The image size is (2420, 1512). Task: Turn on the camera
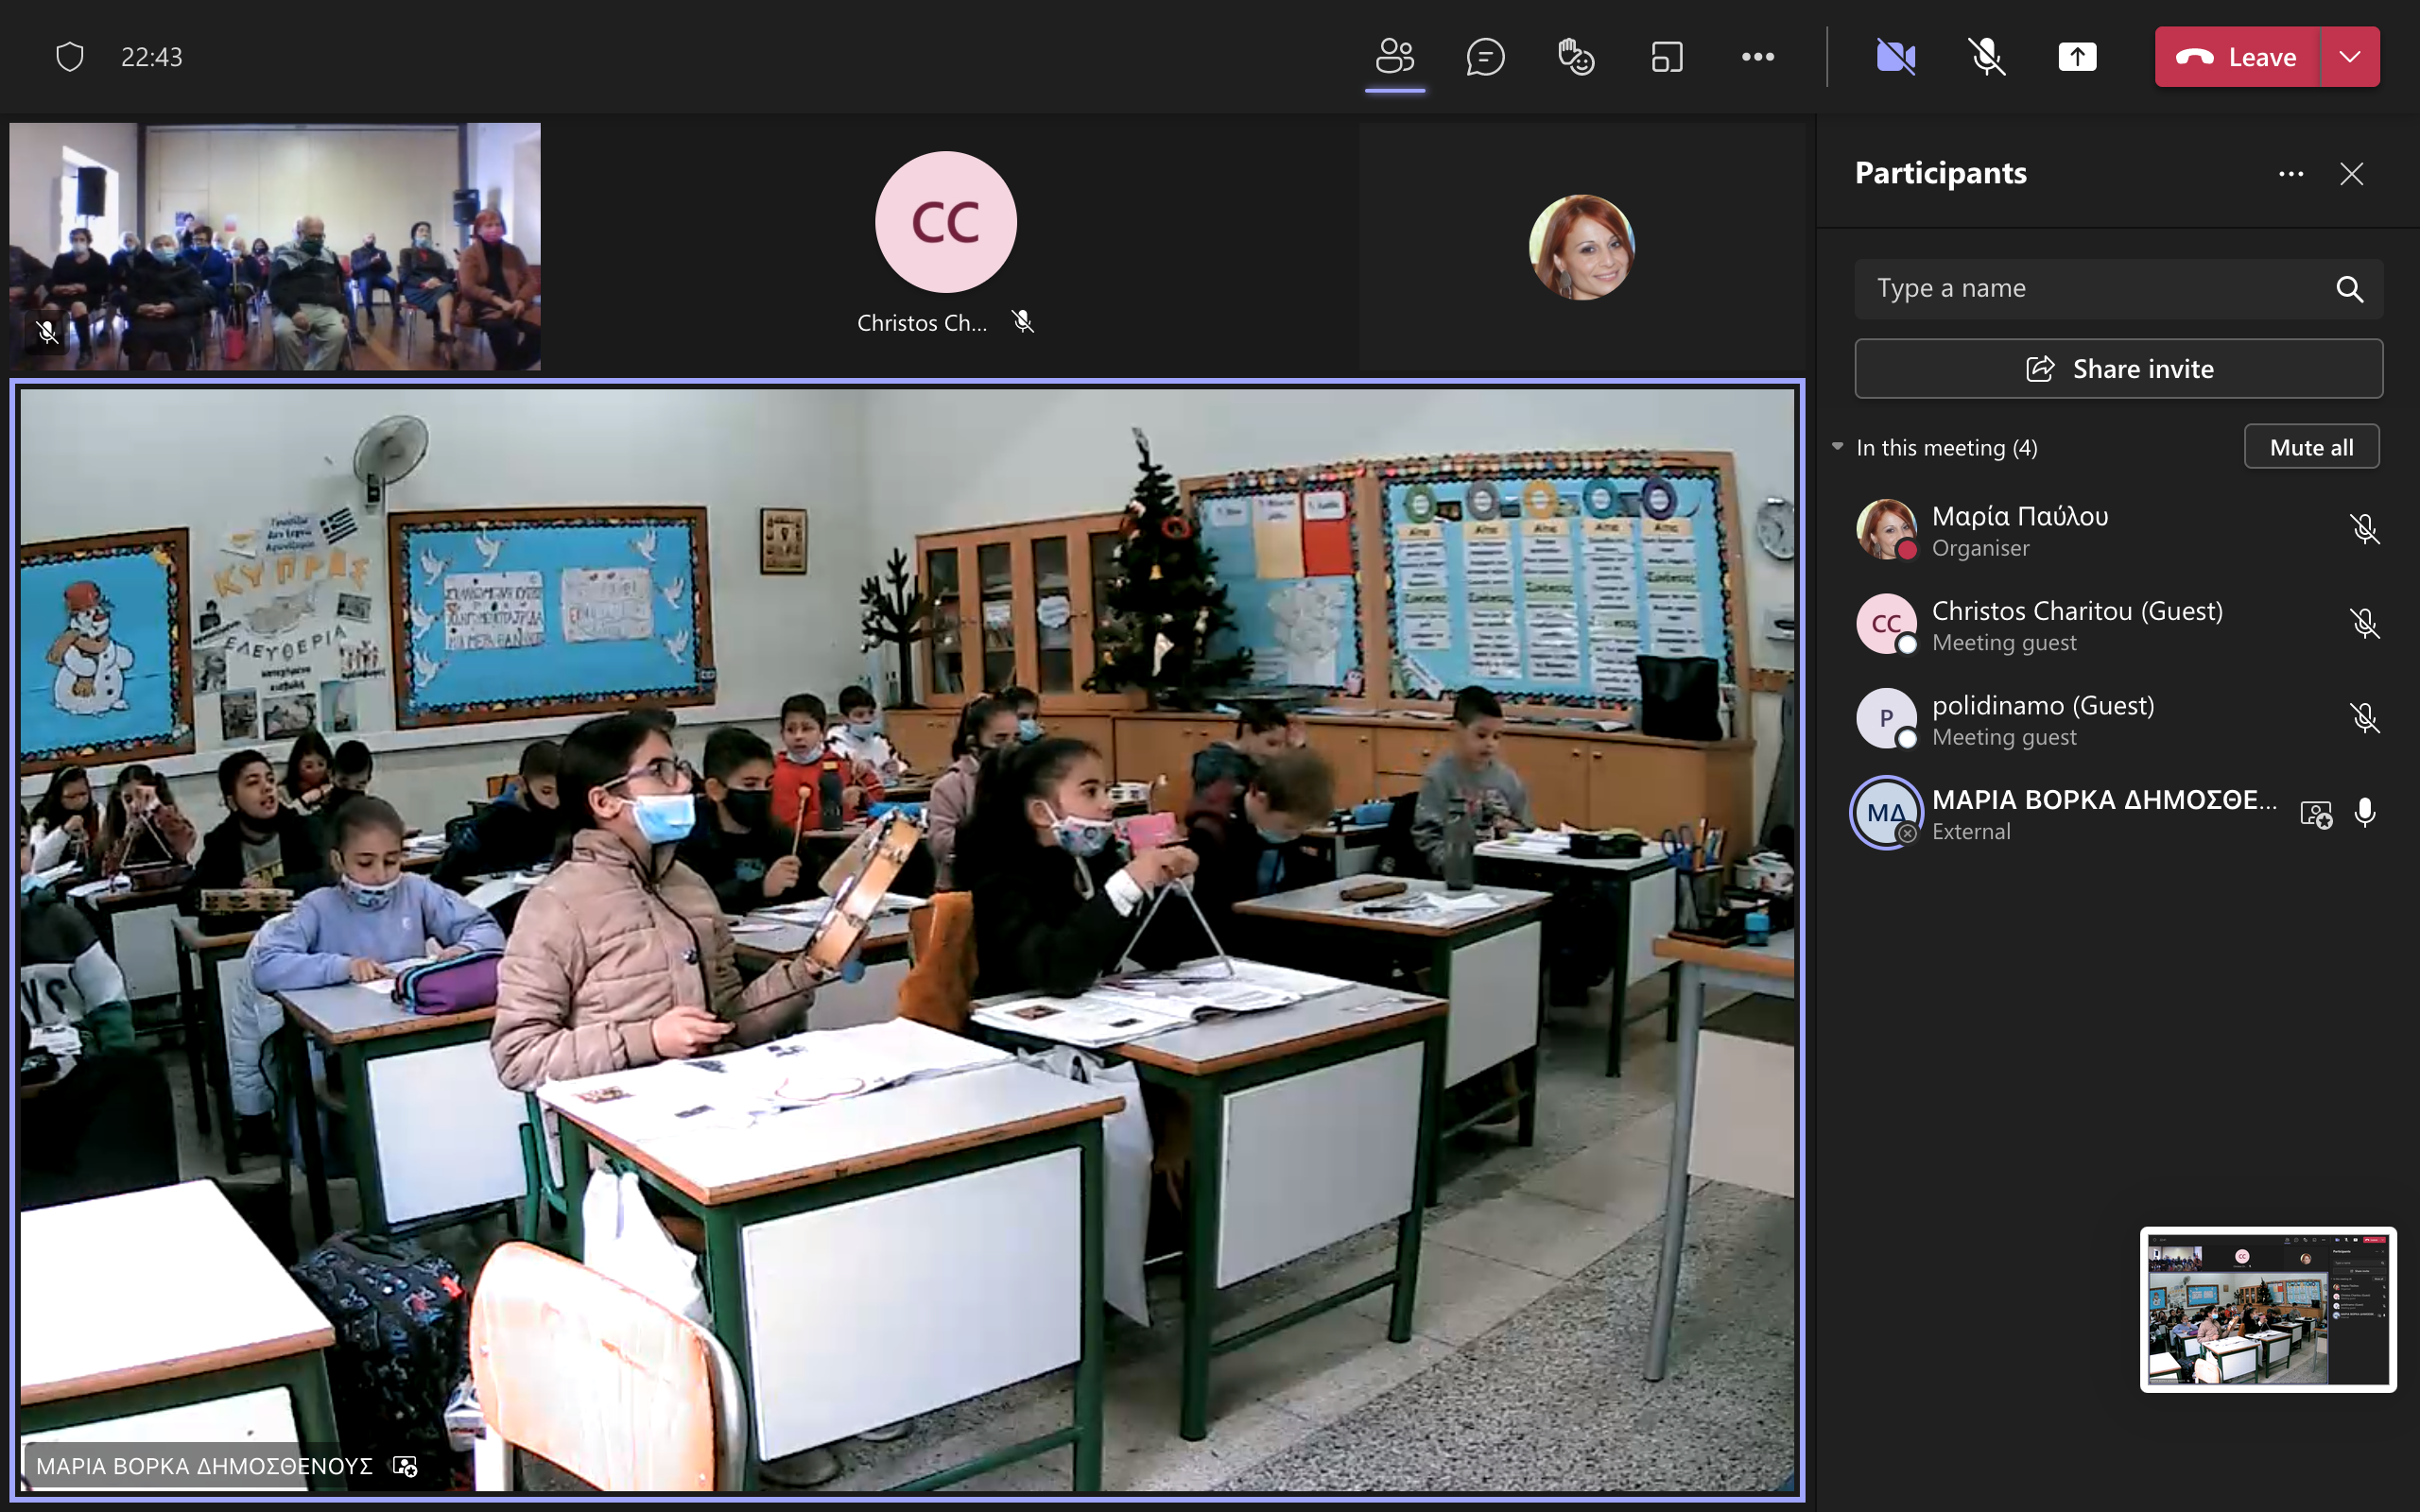coord(1896,57)
